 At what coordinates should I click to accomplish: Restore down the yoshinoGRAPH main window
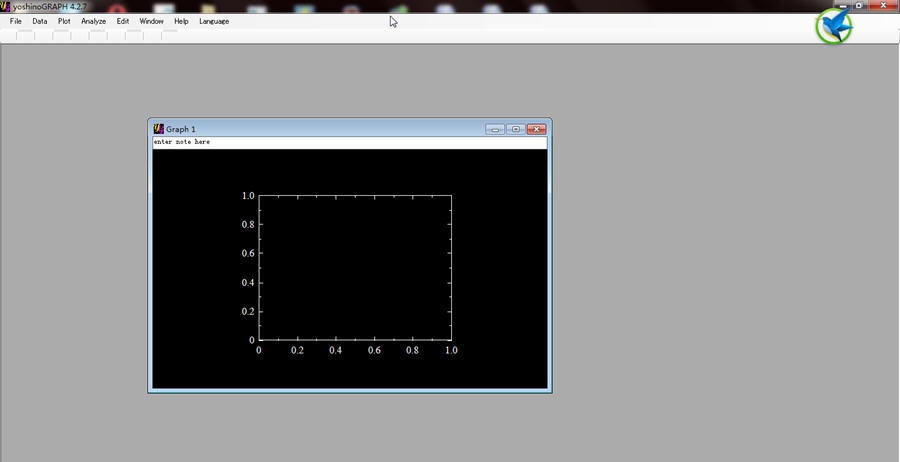click(859, 5)
